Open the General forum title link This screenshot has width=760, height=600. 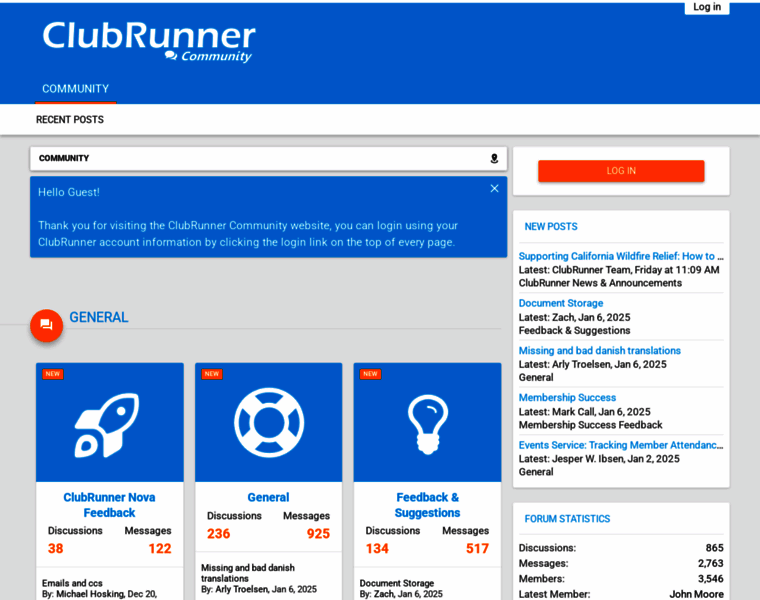(x=269, y=497)
